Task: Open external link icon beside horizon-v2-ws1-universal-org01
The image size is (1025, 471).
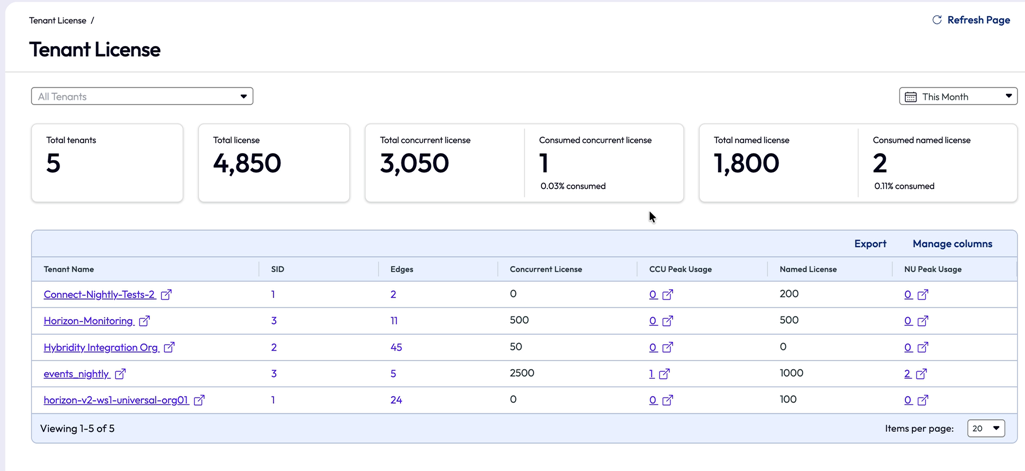Action: [x=199, y=400]
